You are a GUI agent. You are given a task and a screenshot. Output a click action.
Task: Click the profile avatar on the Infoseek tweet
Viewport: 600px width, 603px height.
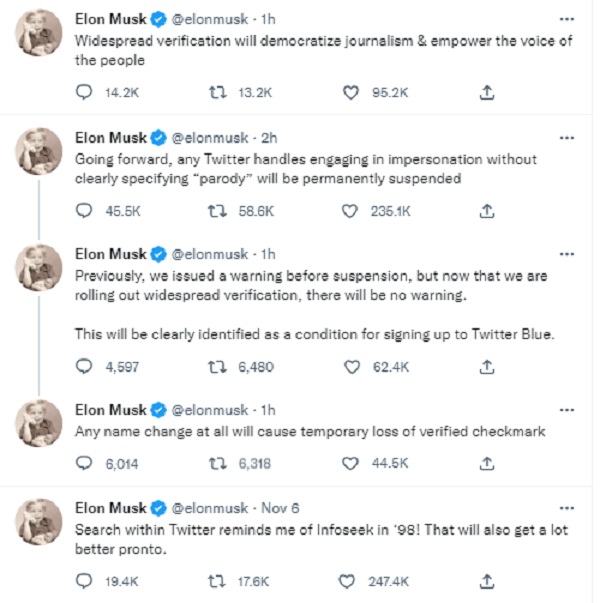click(x=40, y=521)
